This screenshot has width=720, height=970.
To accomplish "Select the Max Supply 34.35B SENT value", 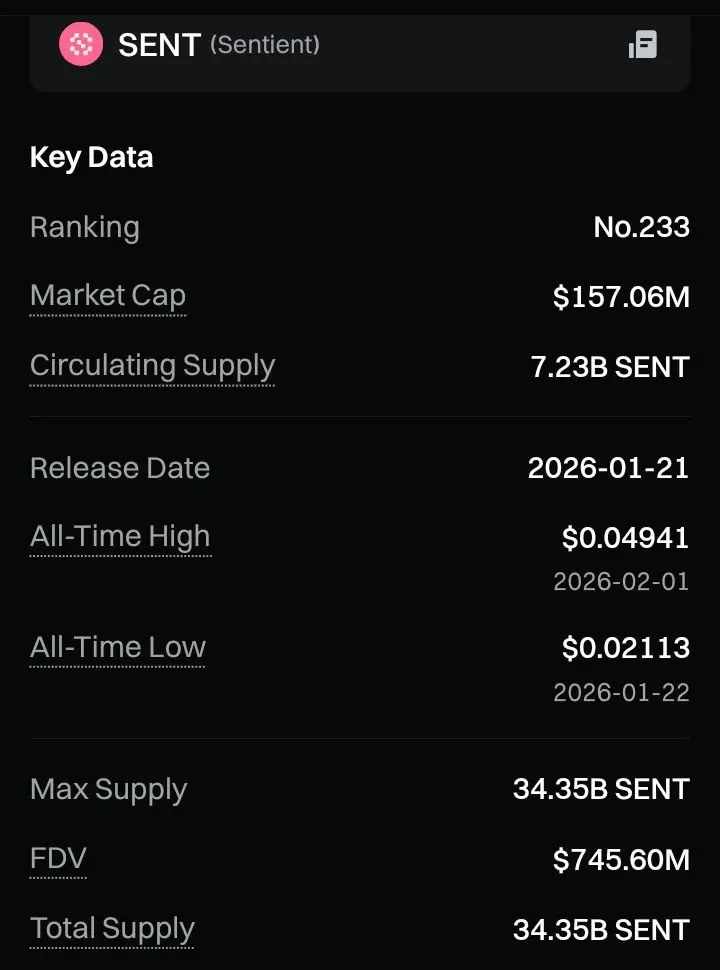I will [x=601, y=789].
